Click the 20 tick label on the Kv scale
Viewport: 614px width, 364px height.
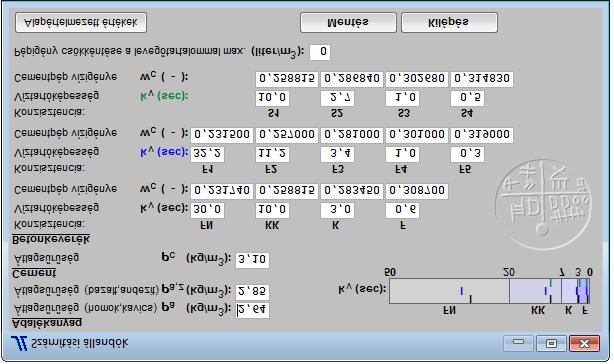(x=509, y=272)
